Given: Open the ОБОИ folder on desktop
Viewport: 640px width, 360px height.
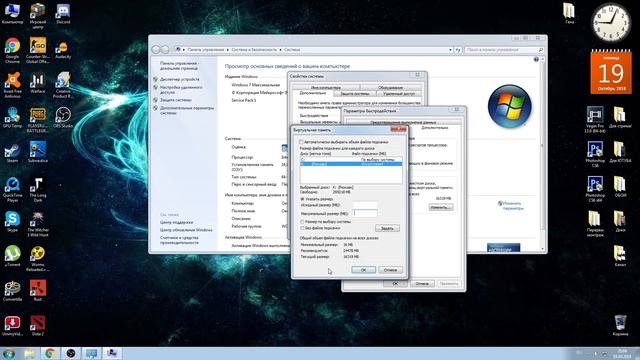Looking at the screenshot, I should pos(620,187).
